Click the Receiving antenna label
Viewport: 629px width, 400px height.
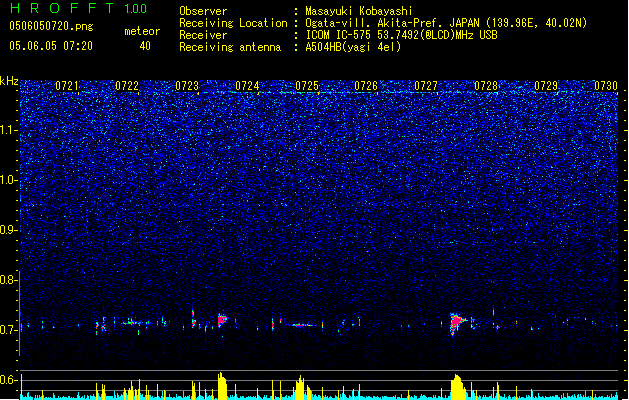[x=230, y=47]
